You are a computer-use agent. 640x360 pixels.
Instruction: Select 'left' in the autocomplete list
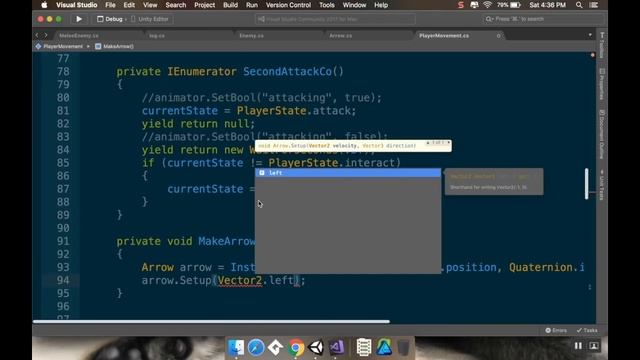(348, 173)
